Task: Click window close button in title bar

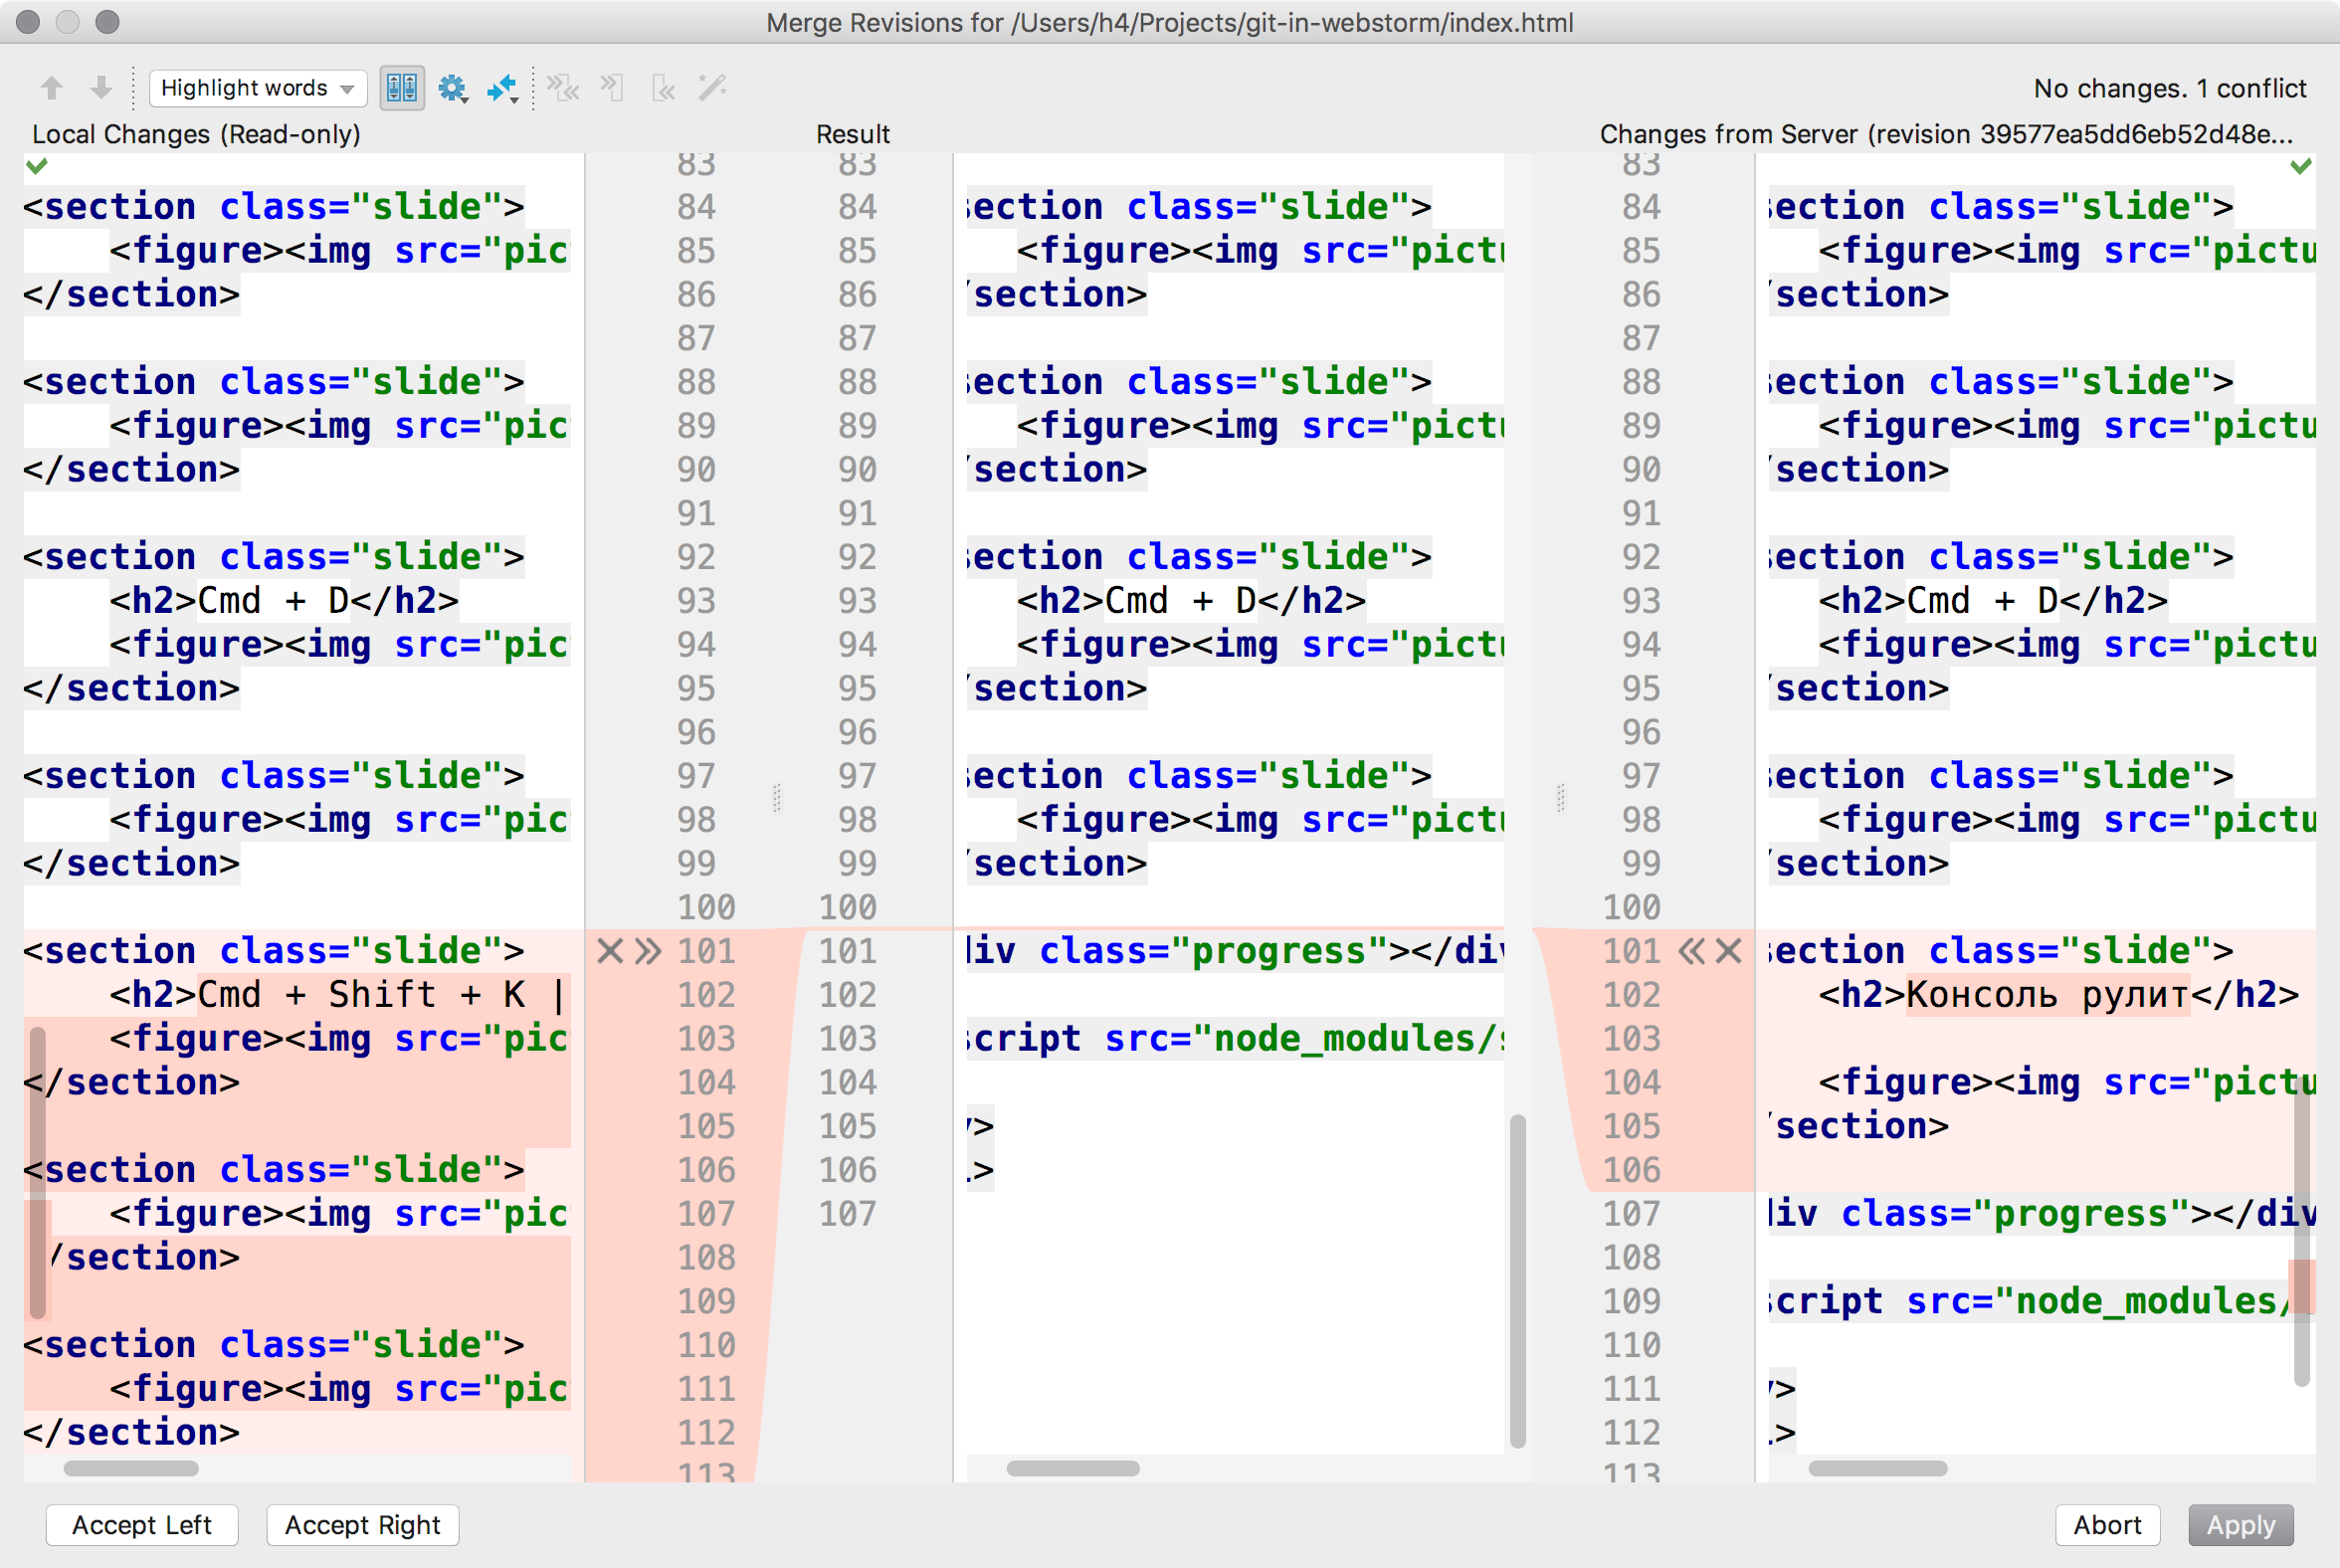Action: [x=28, y=21]
